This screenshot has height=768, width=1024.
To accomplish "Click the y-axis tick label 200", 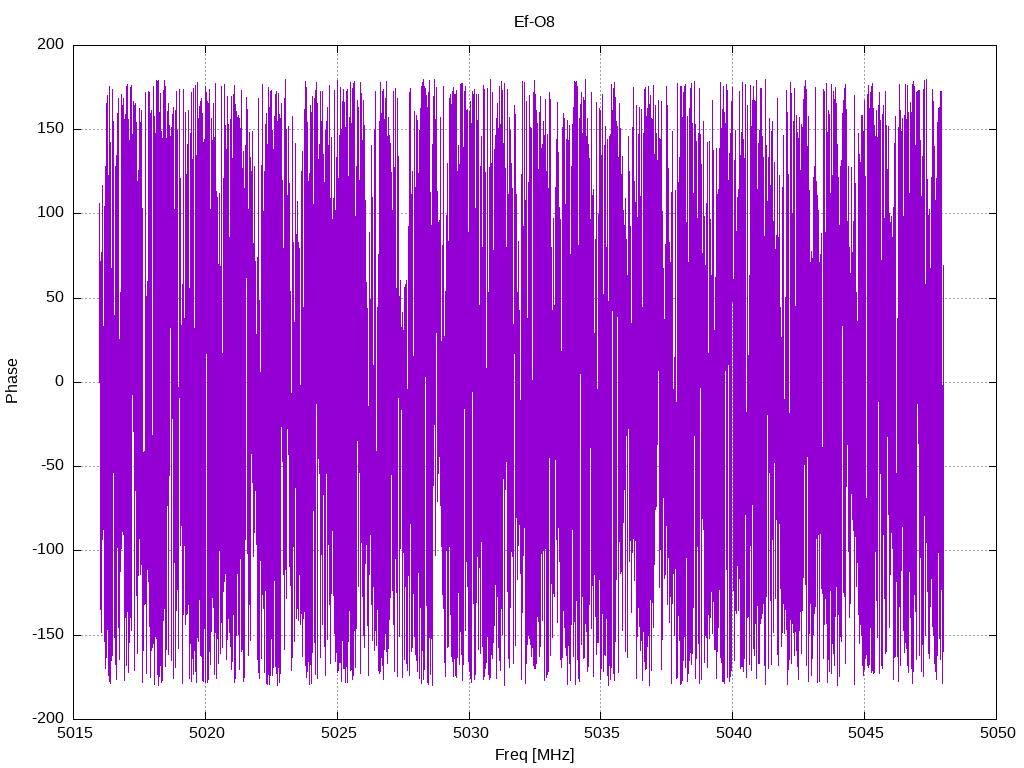I will (x=51, y=44).
